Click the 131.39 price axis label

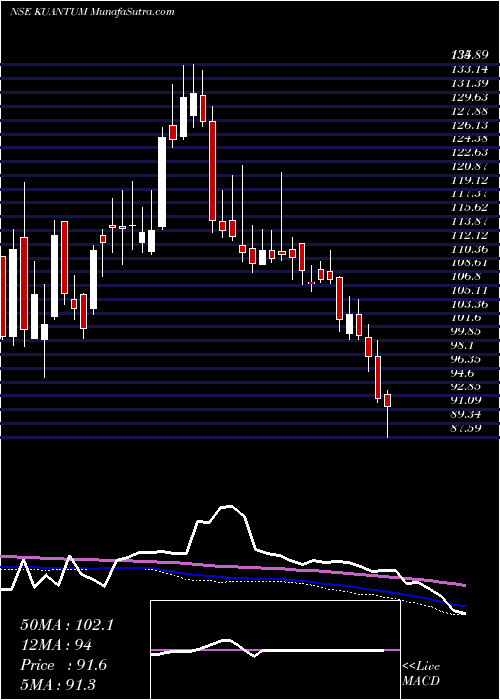469,83
